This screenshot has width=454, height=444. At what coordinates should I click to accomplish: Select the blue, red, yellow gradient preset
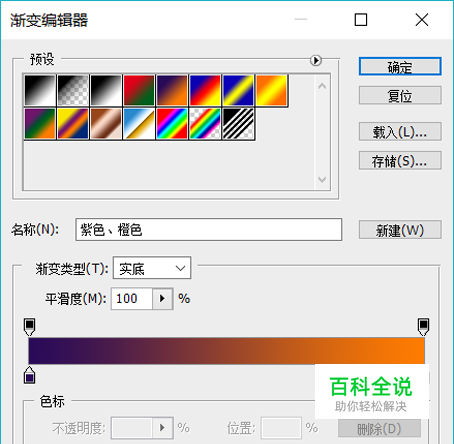pyautogui.click(x=205, y=90)
